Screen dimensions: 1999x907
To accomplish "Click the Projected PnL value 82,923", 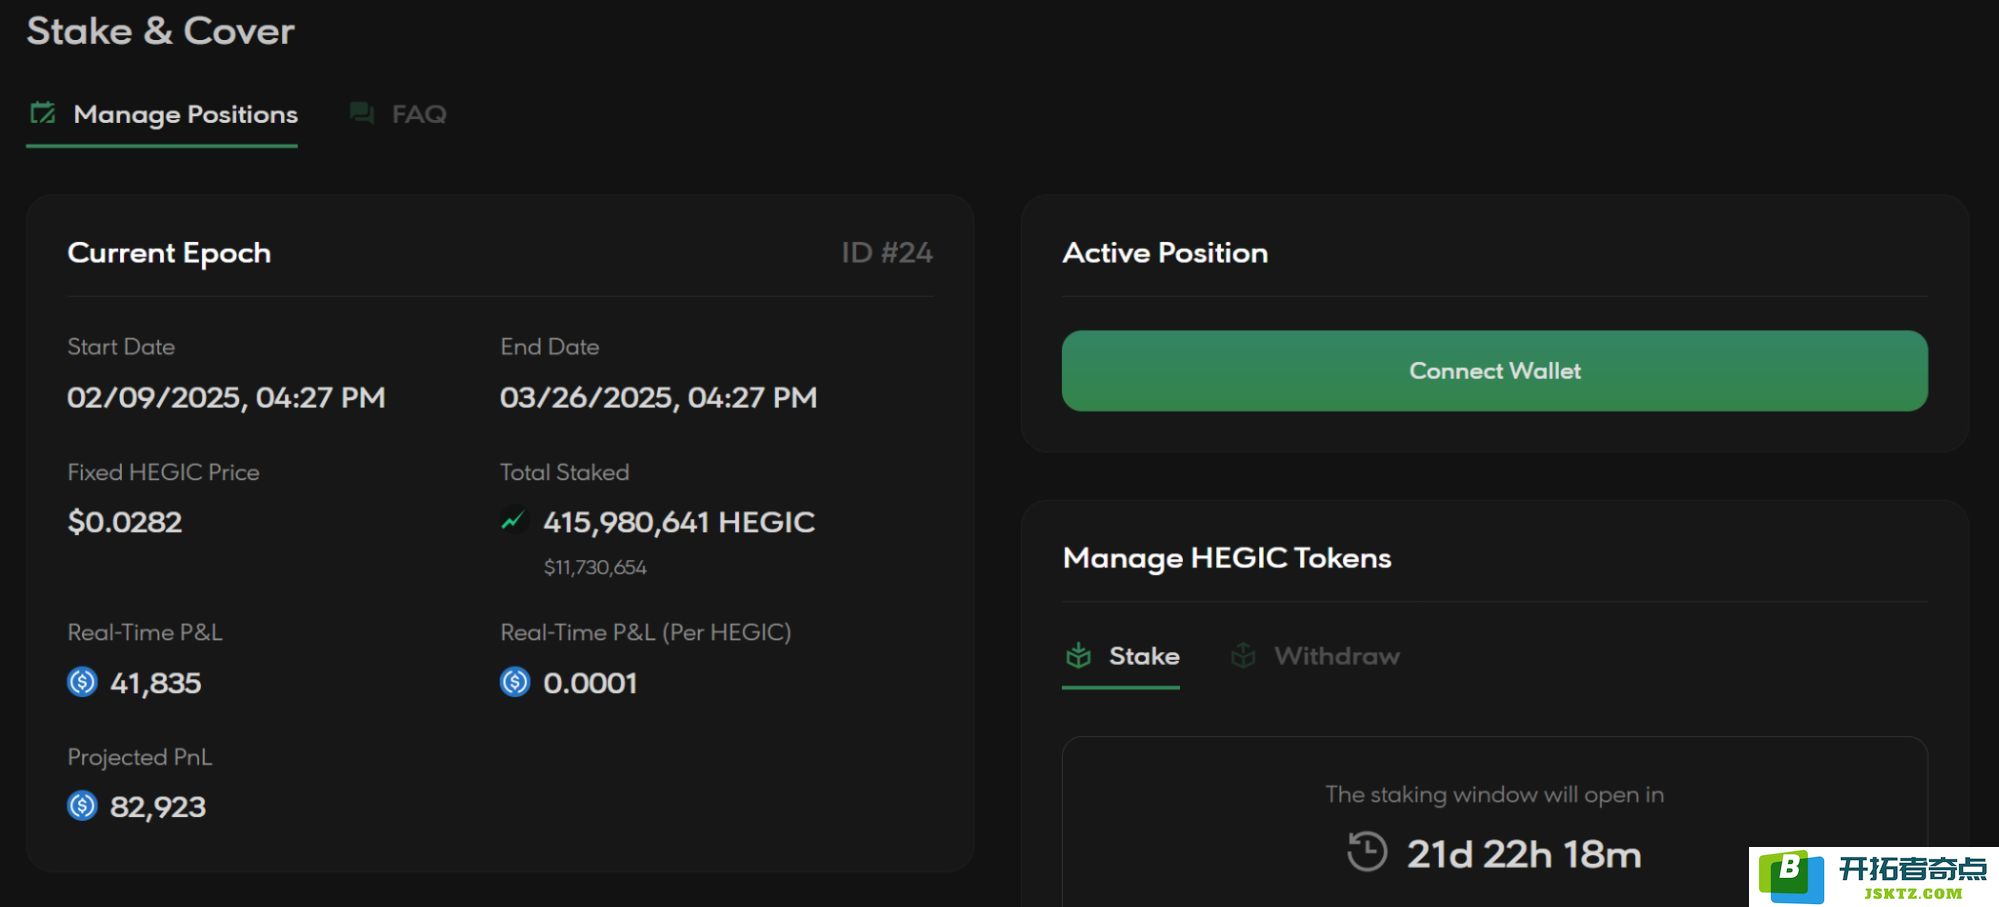I will coord(158,807).
